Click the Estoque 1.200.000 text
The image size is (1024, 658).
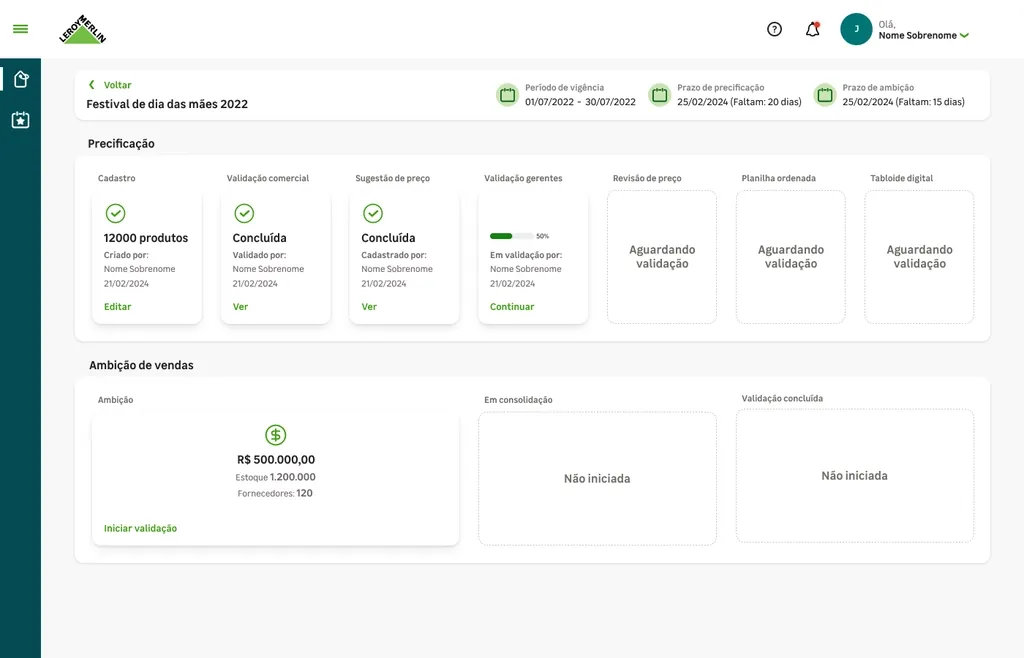coord(276,477)
